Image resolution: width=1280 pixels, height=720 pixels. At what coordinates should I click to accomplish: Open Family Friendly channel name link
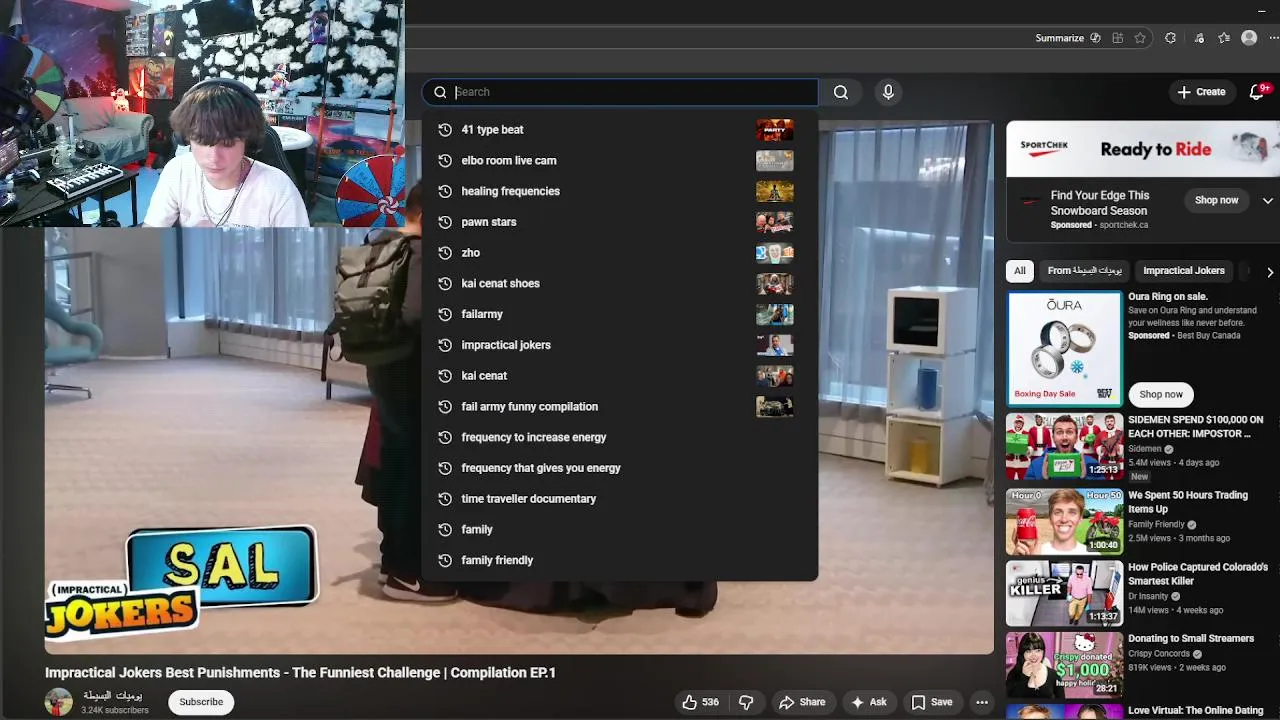(1156, 524)
